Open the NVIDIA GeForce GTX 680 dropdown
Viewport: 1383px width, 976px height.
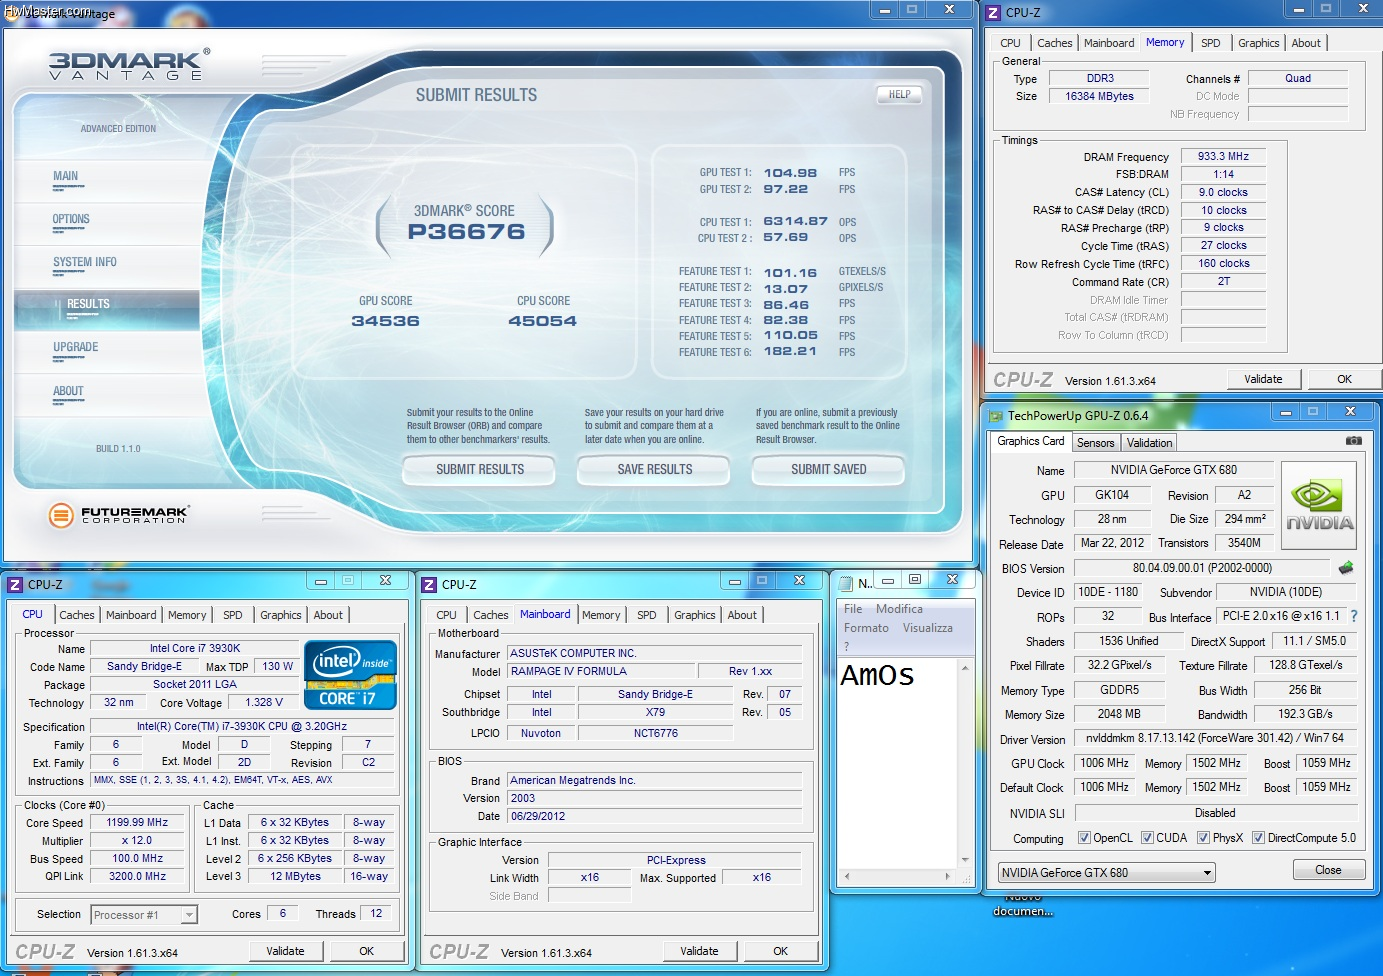1106,873
